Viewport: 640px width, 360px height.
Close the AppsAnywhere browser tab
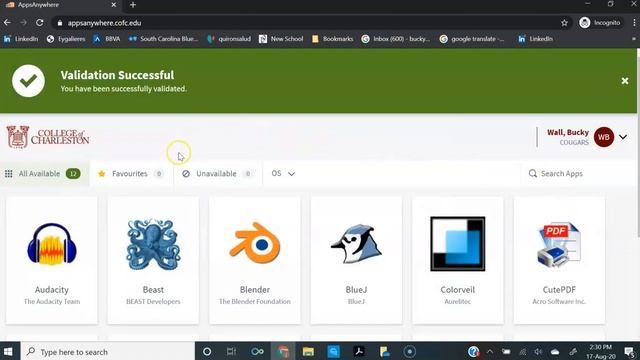[x=113, y=5]
